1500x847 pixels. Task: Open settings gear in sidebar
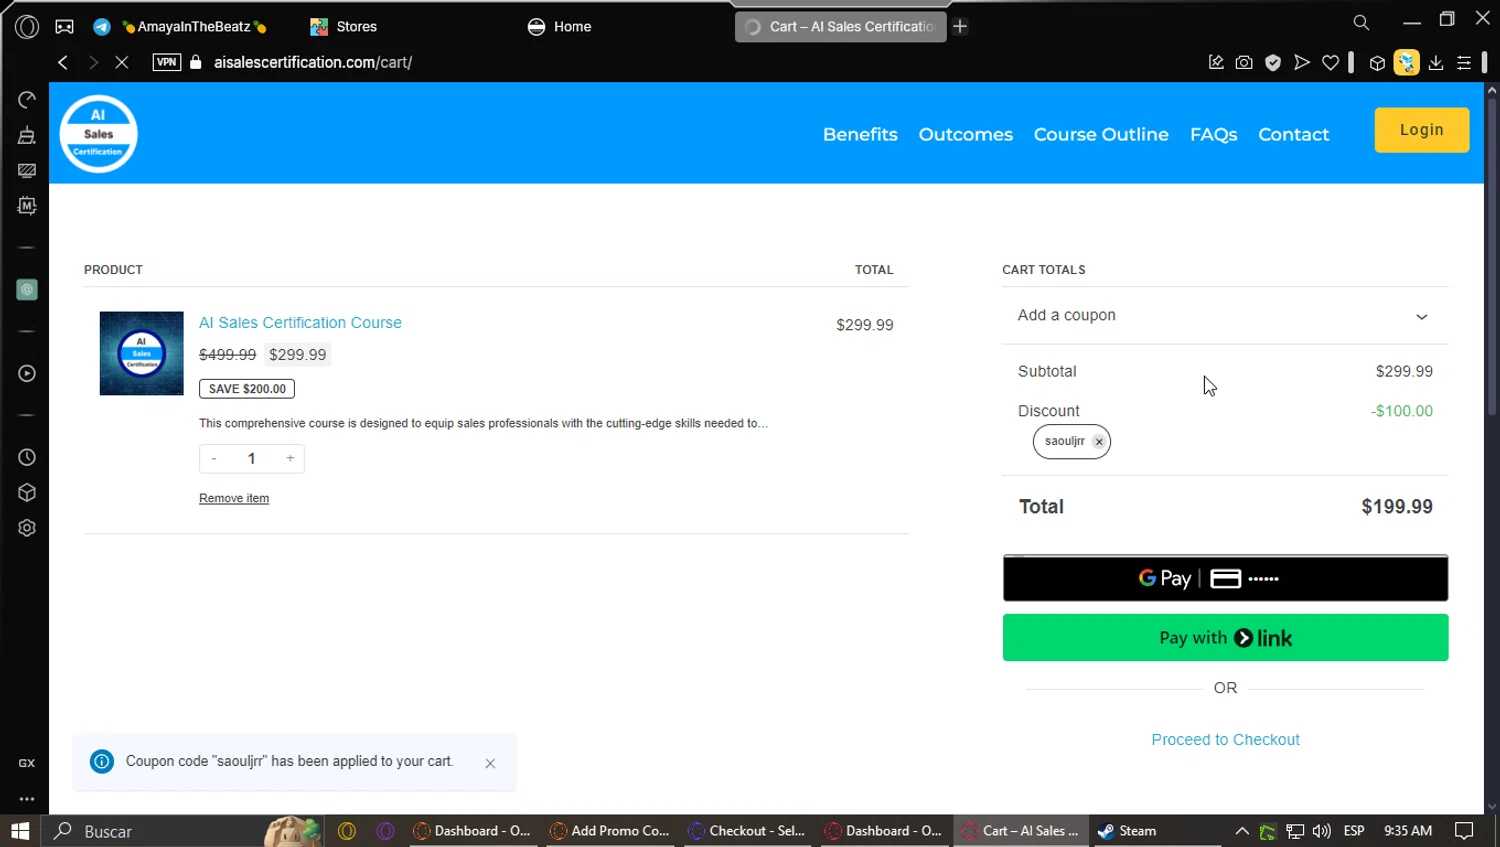pyautogui.click(x=27, y=528)
